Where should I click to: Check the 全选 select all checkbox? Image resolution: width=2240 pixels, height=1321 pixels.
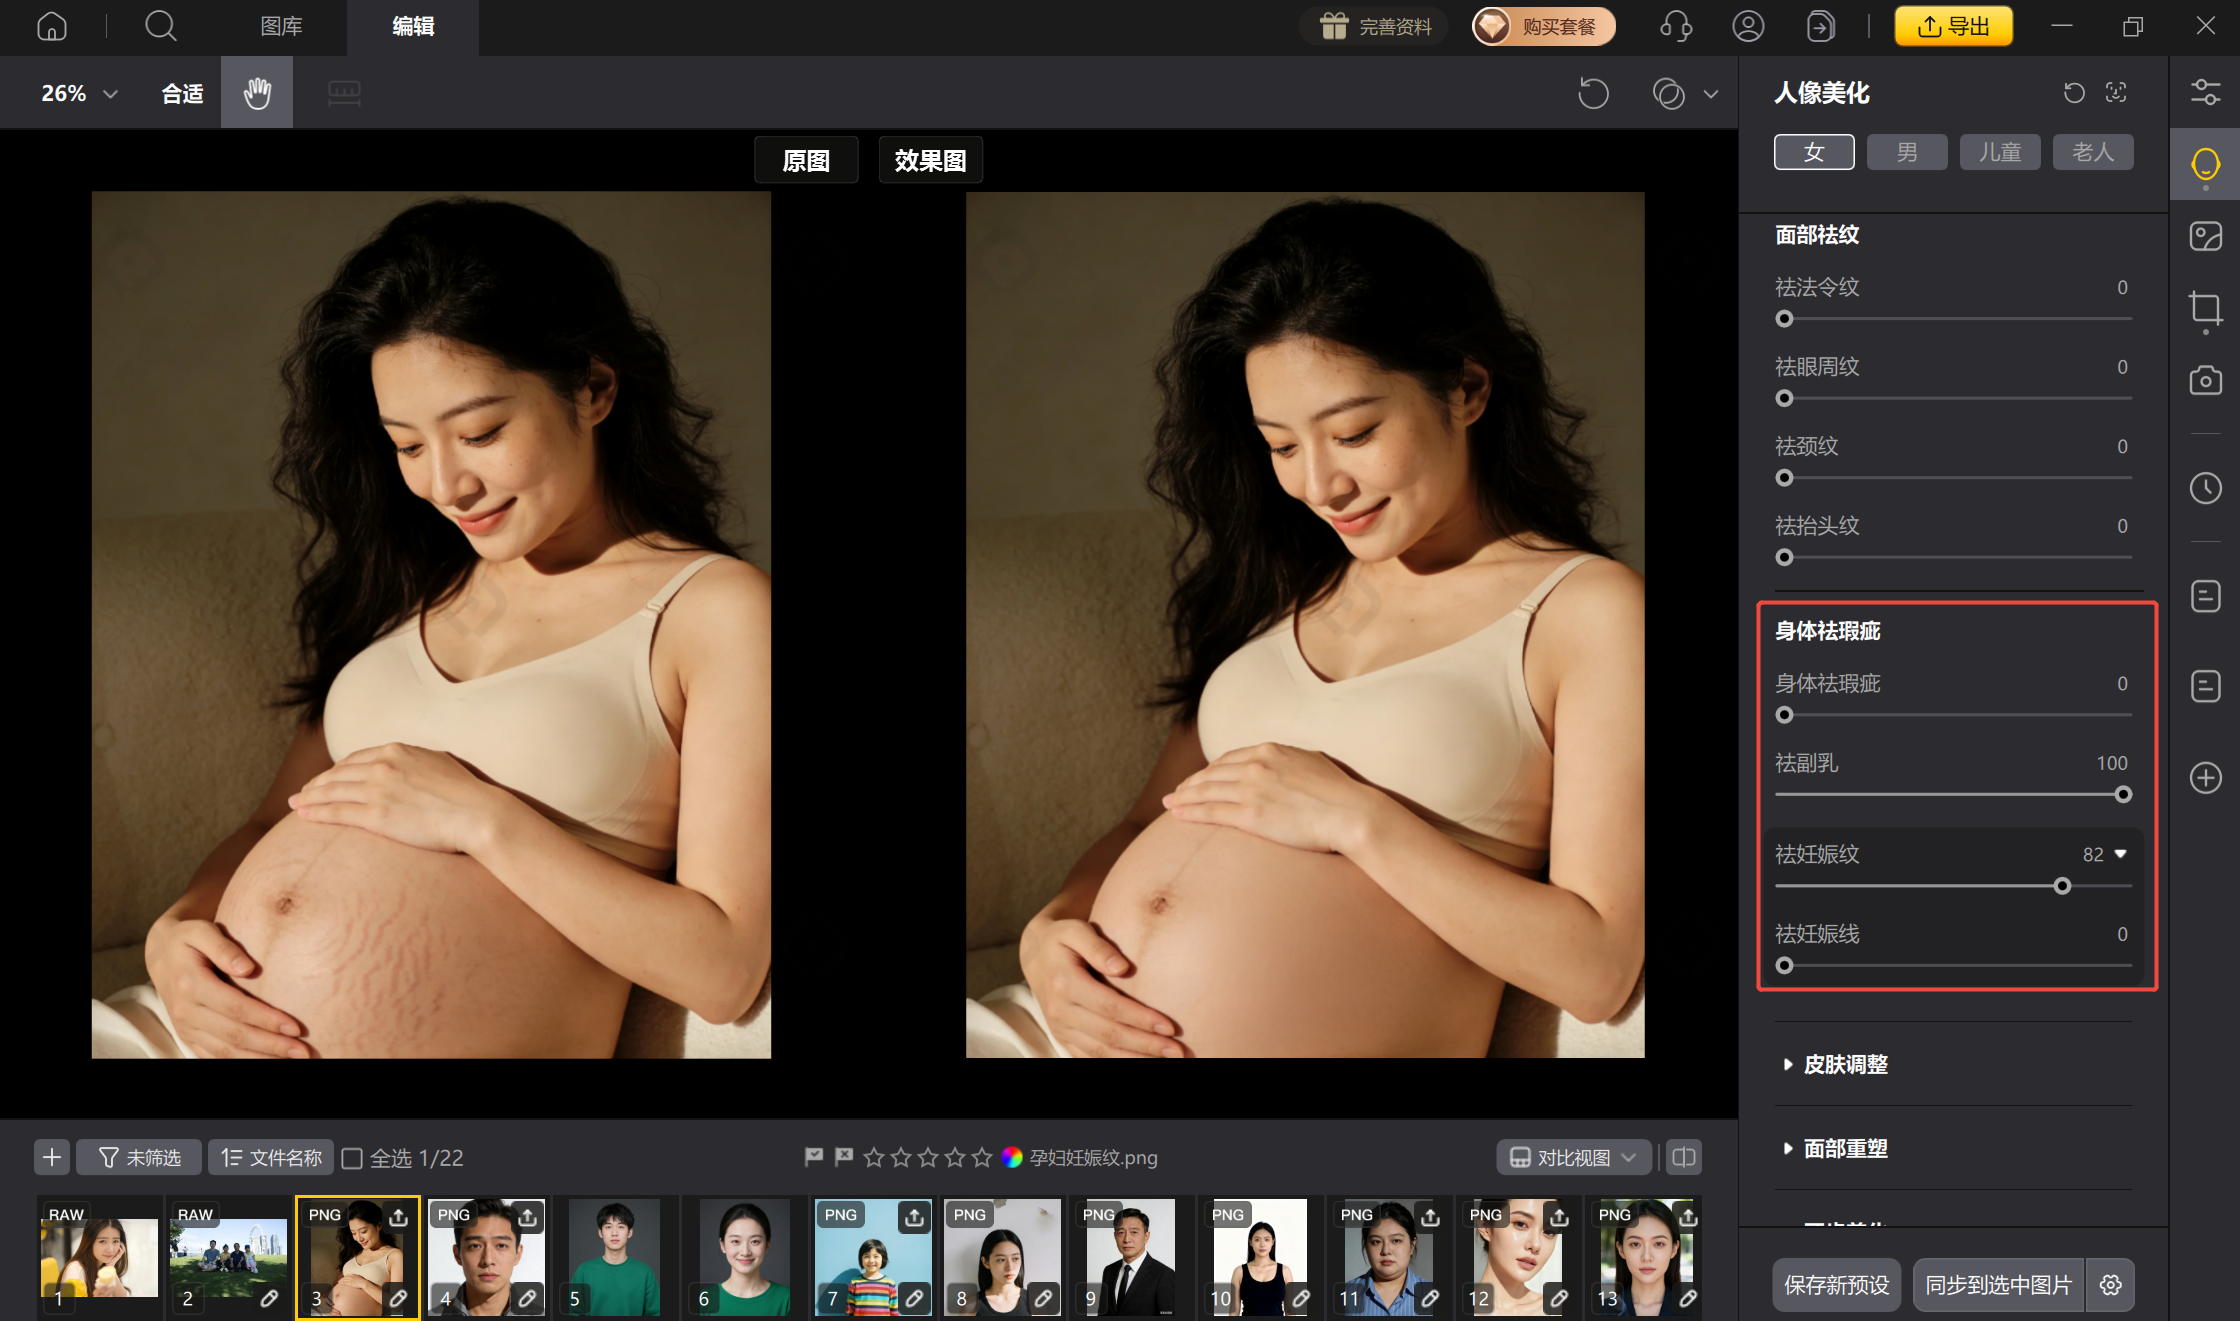click(352, 1158)
